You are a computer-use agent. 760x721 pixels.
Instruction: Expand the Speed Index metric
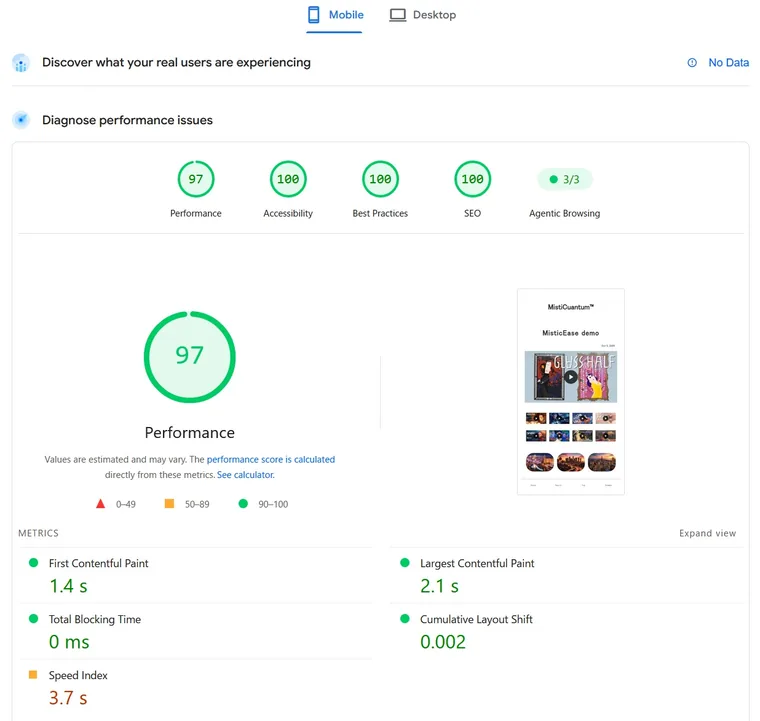pyautogui.click(x=196, y=688)
